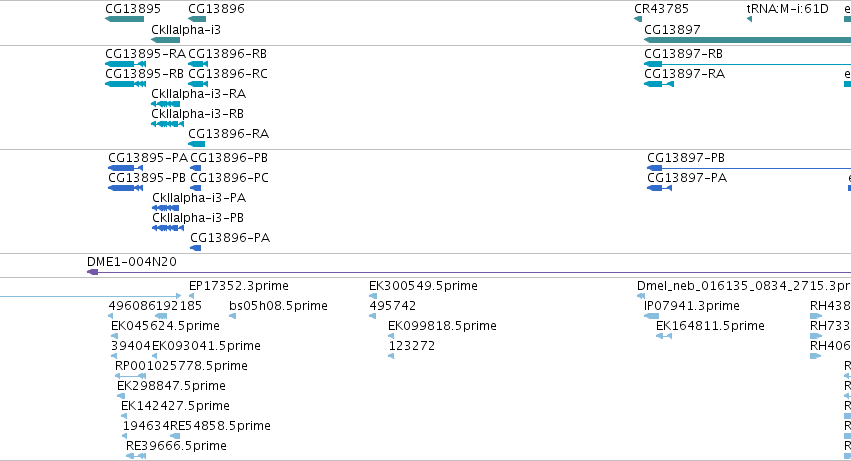
Task: Click the CG13897 gene bar
Action: (747, 40)
